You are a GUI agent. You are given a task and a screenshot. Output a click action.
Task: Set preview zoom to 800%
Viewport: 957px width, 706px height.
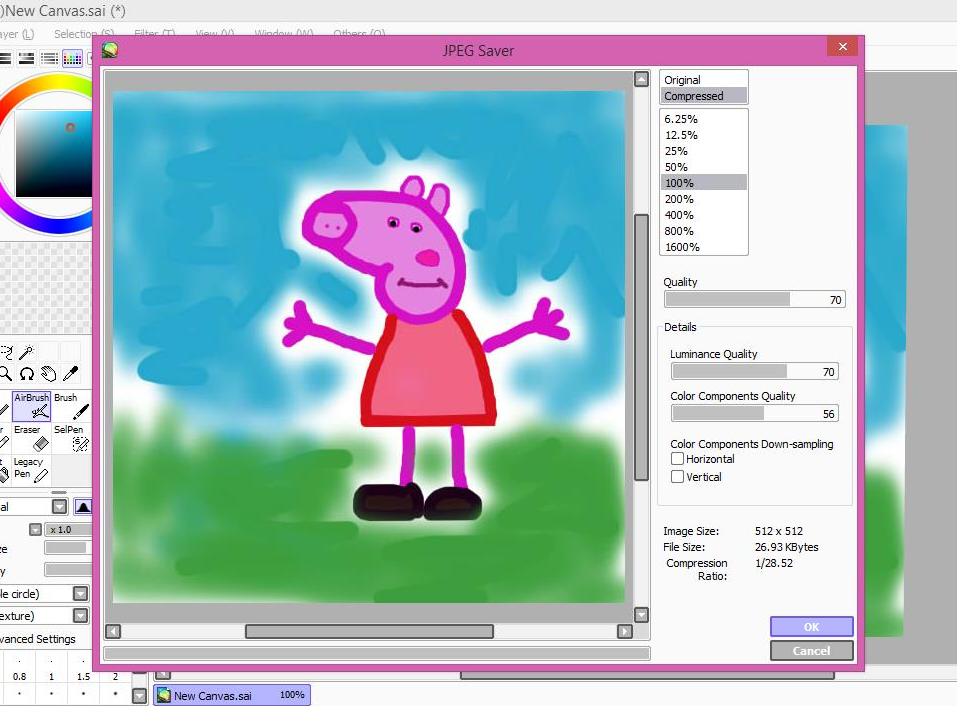click(704, 231)
